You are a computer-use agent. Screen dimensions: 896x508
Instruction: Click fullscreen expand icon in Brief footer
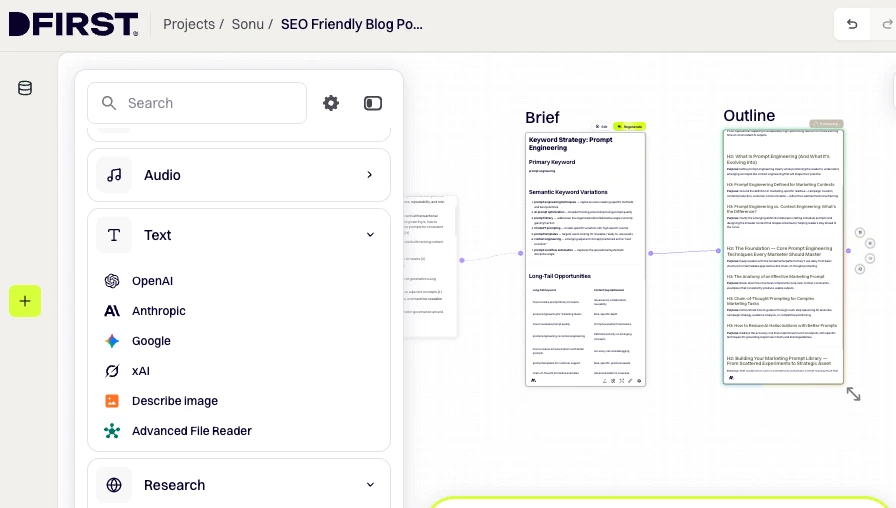tap(622, 381)
